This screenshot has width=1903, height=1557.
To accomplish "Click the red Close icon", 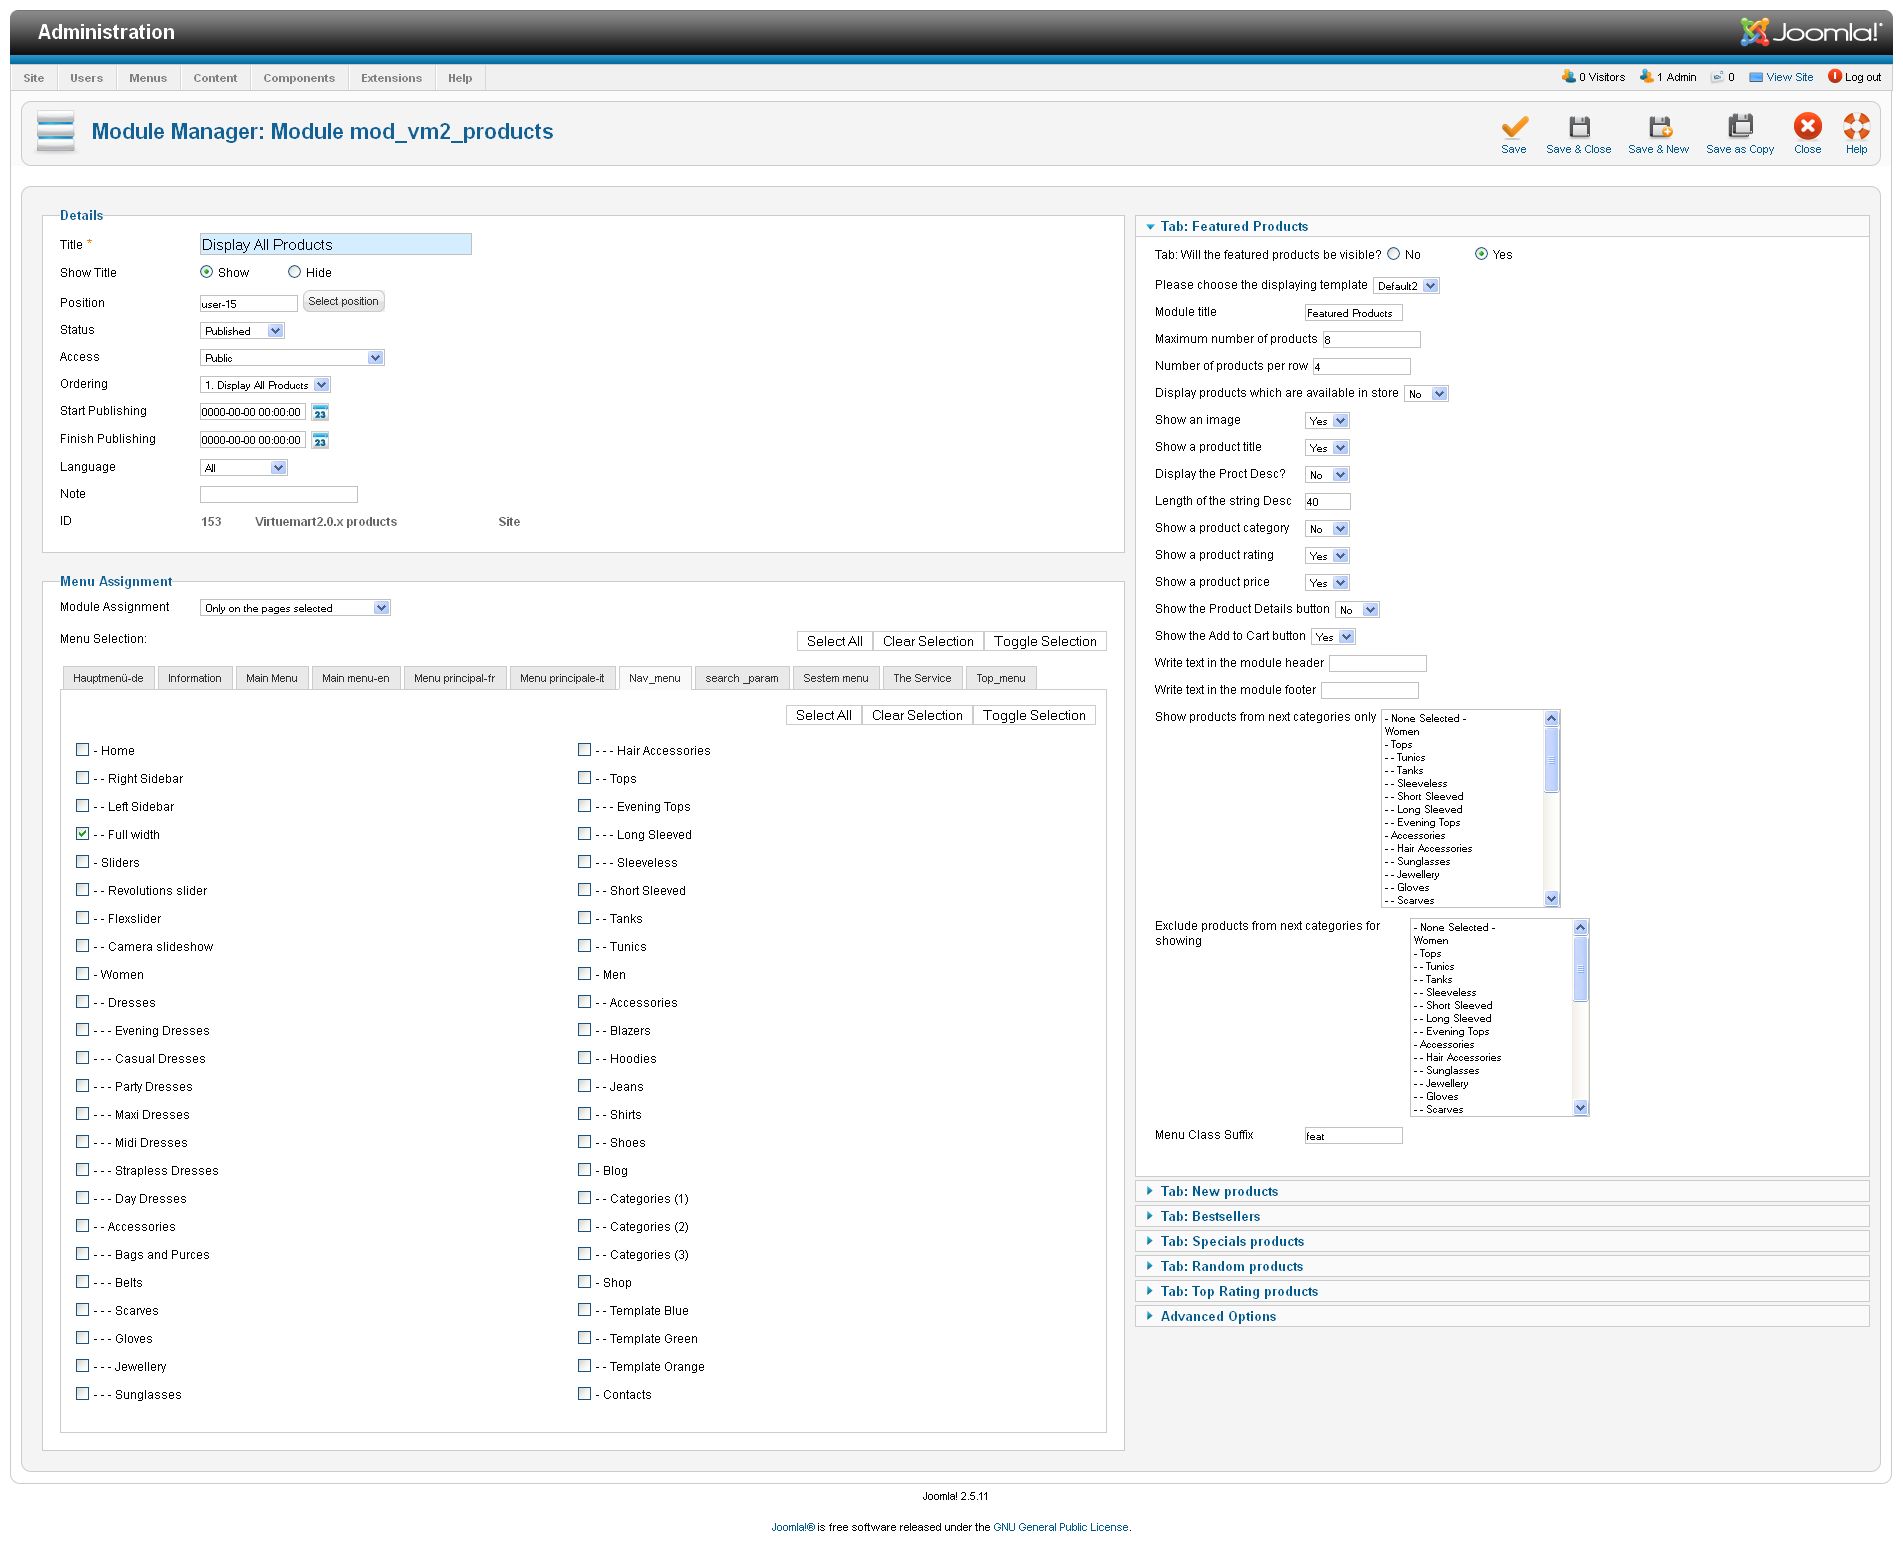I will click(1806, 127).
